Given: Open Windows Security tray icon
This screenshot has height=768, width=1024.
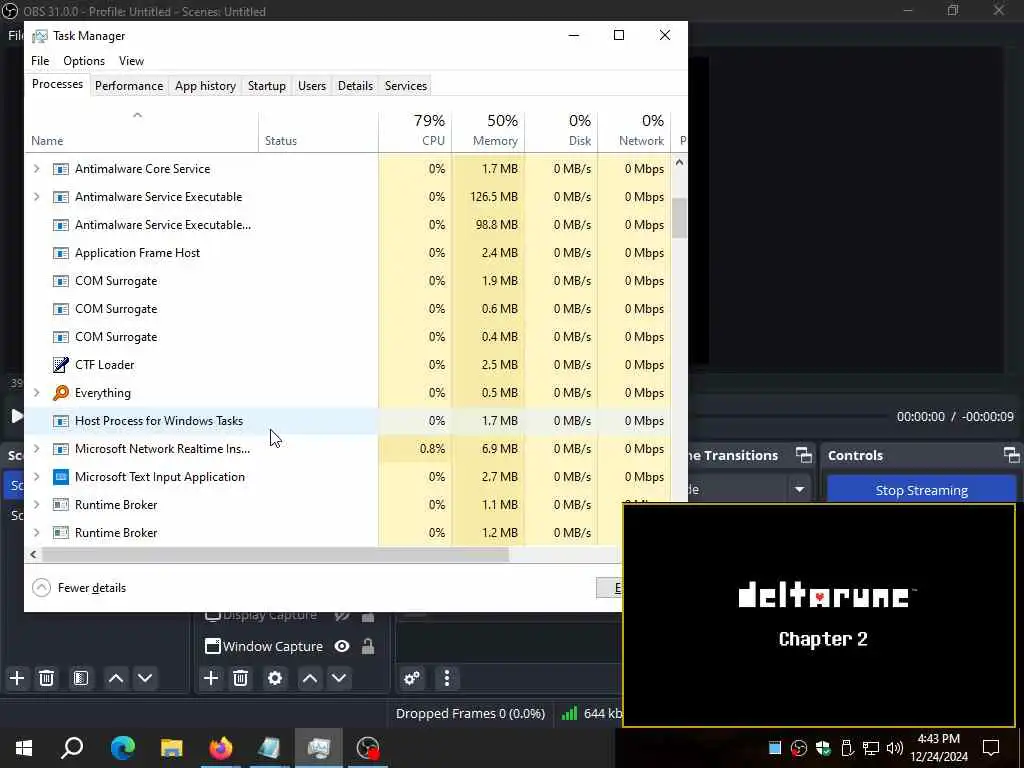Looking at the screenshot, I should [823, 748].
